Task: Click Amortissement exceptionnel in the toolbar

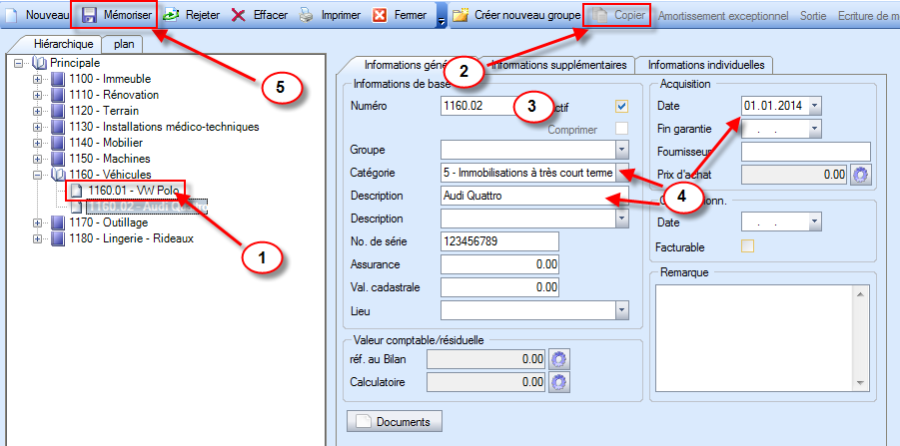Action: [723, 15]
